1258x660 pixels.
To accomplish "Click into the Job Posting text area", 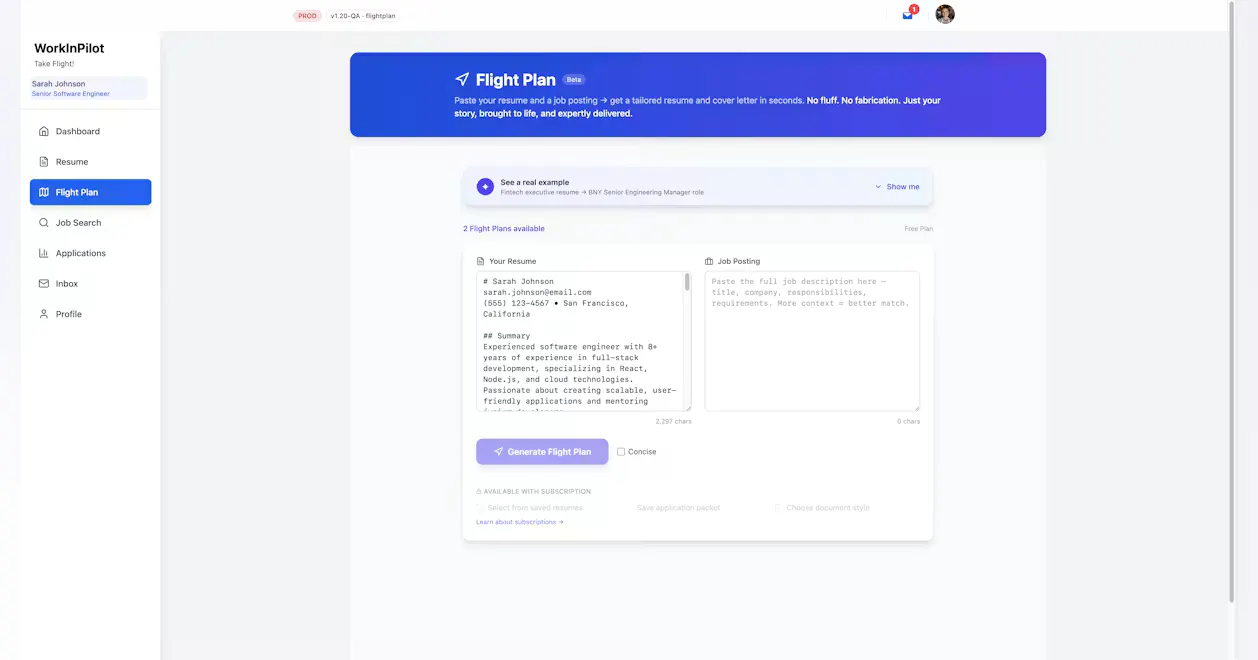I will point(812,341).
